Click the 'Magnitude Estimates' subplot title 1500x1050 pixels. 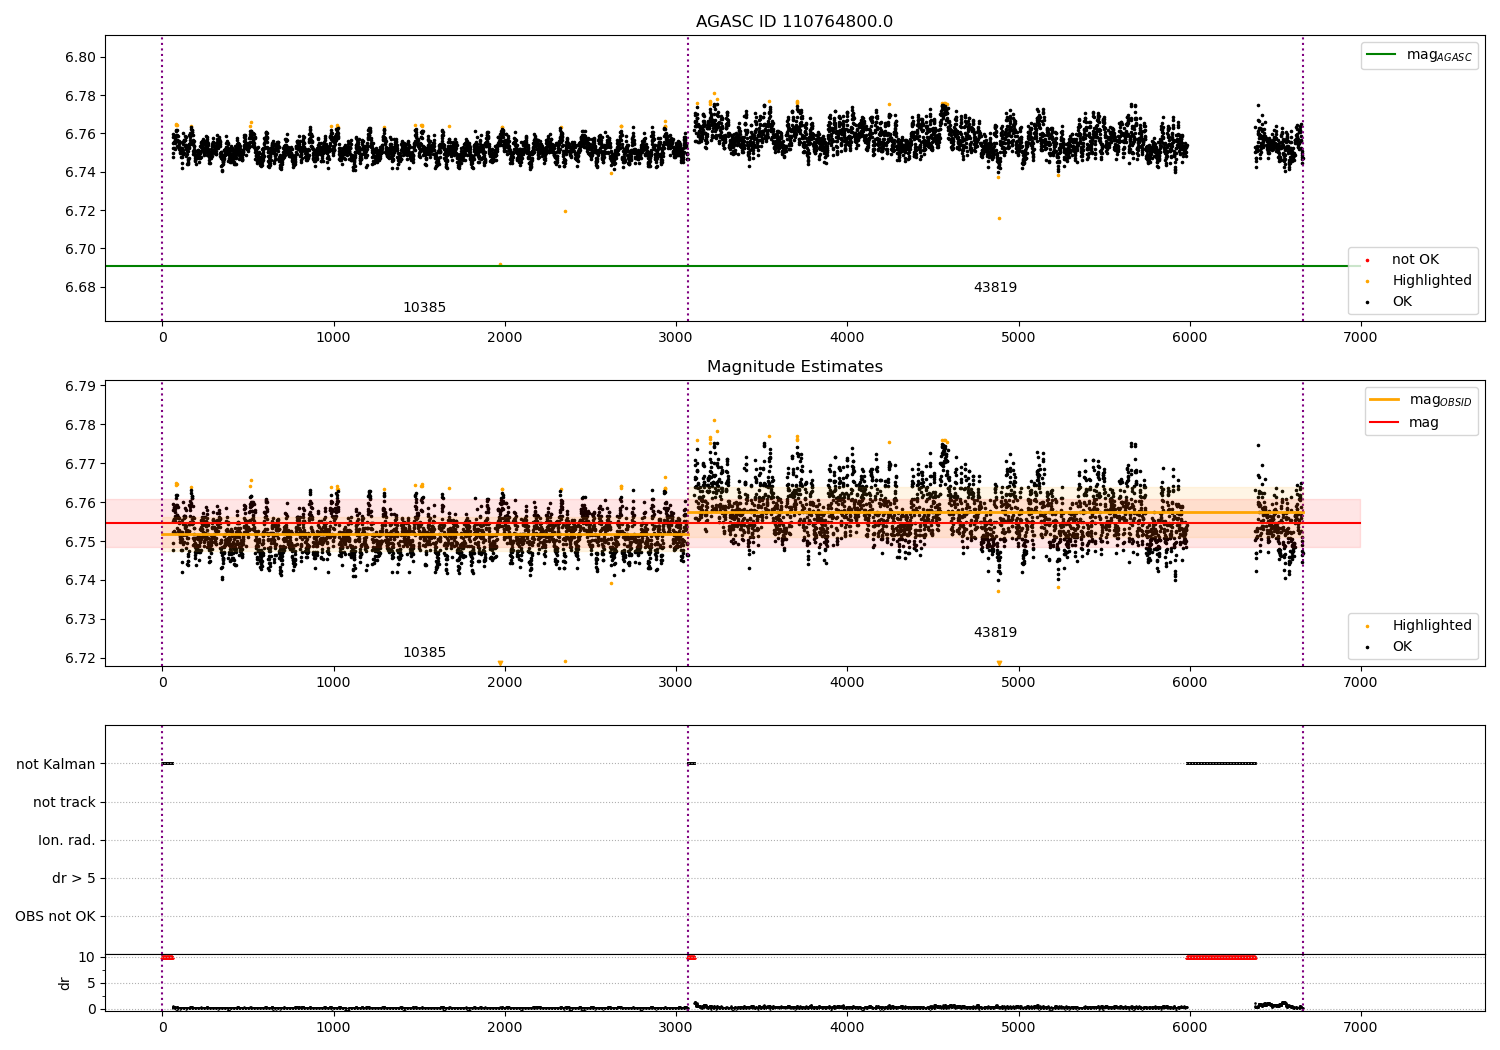pyautogui.click(x=794, y=367)
